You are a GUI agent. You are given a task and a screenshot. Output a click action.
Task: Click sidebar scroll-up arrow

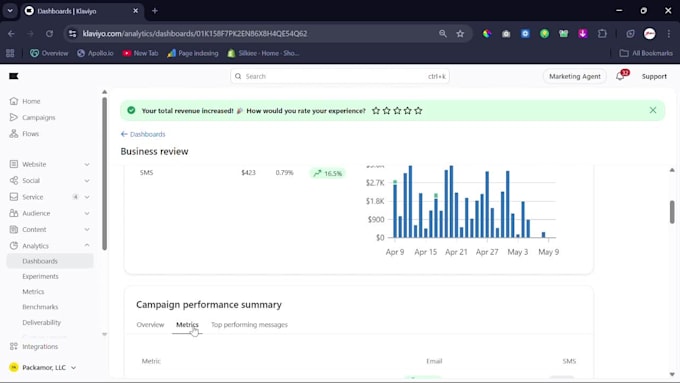pyautogui.click(x=105, y=92)
